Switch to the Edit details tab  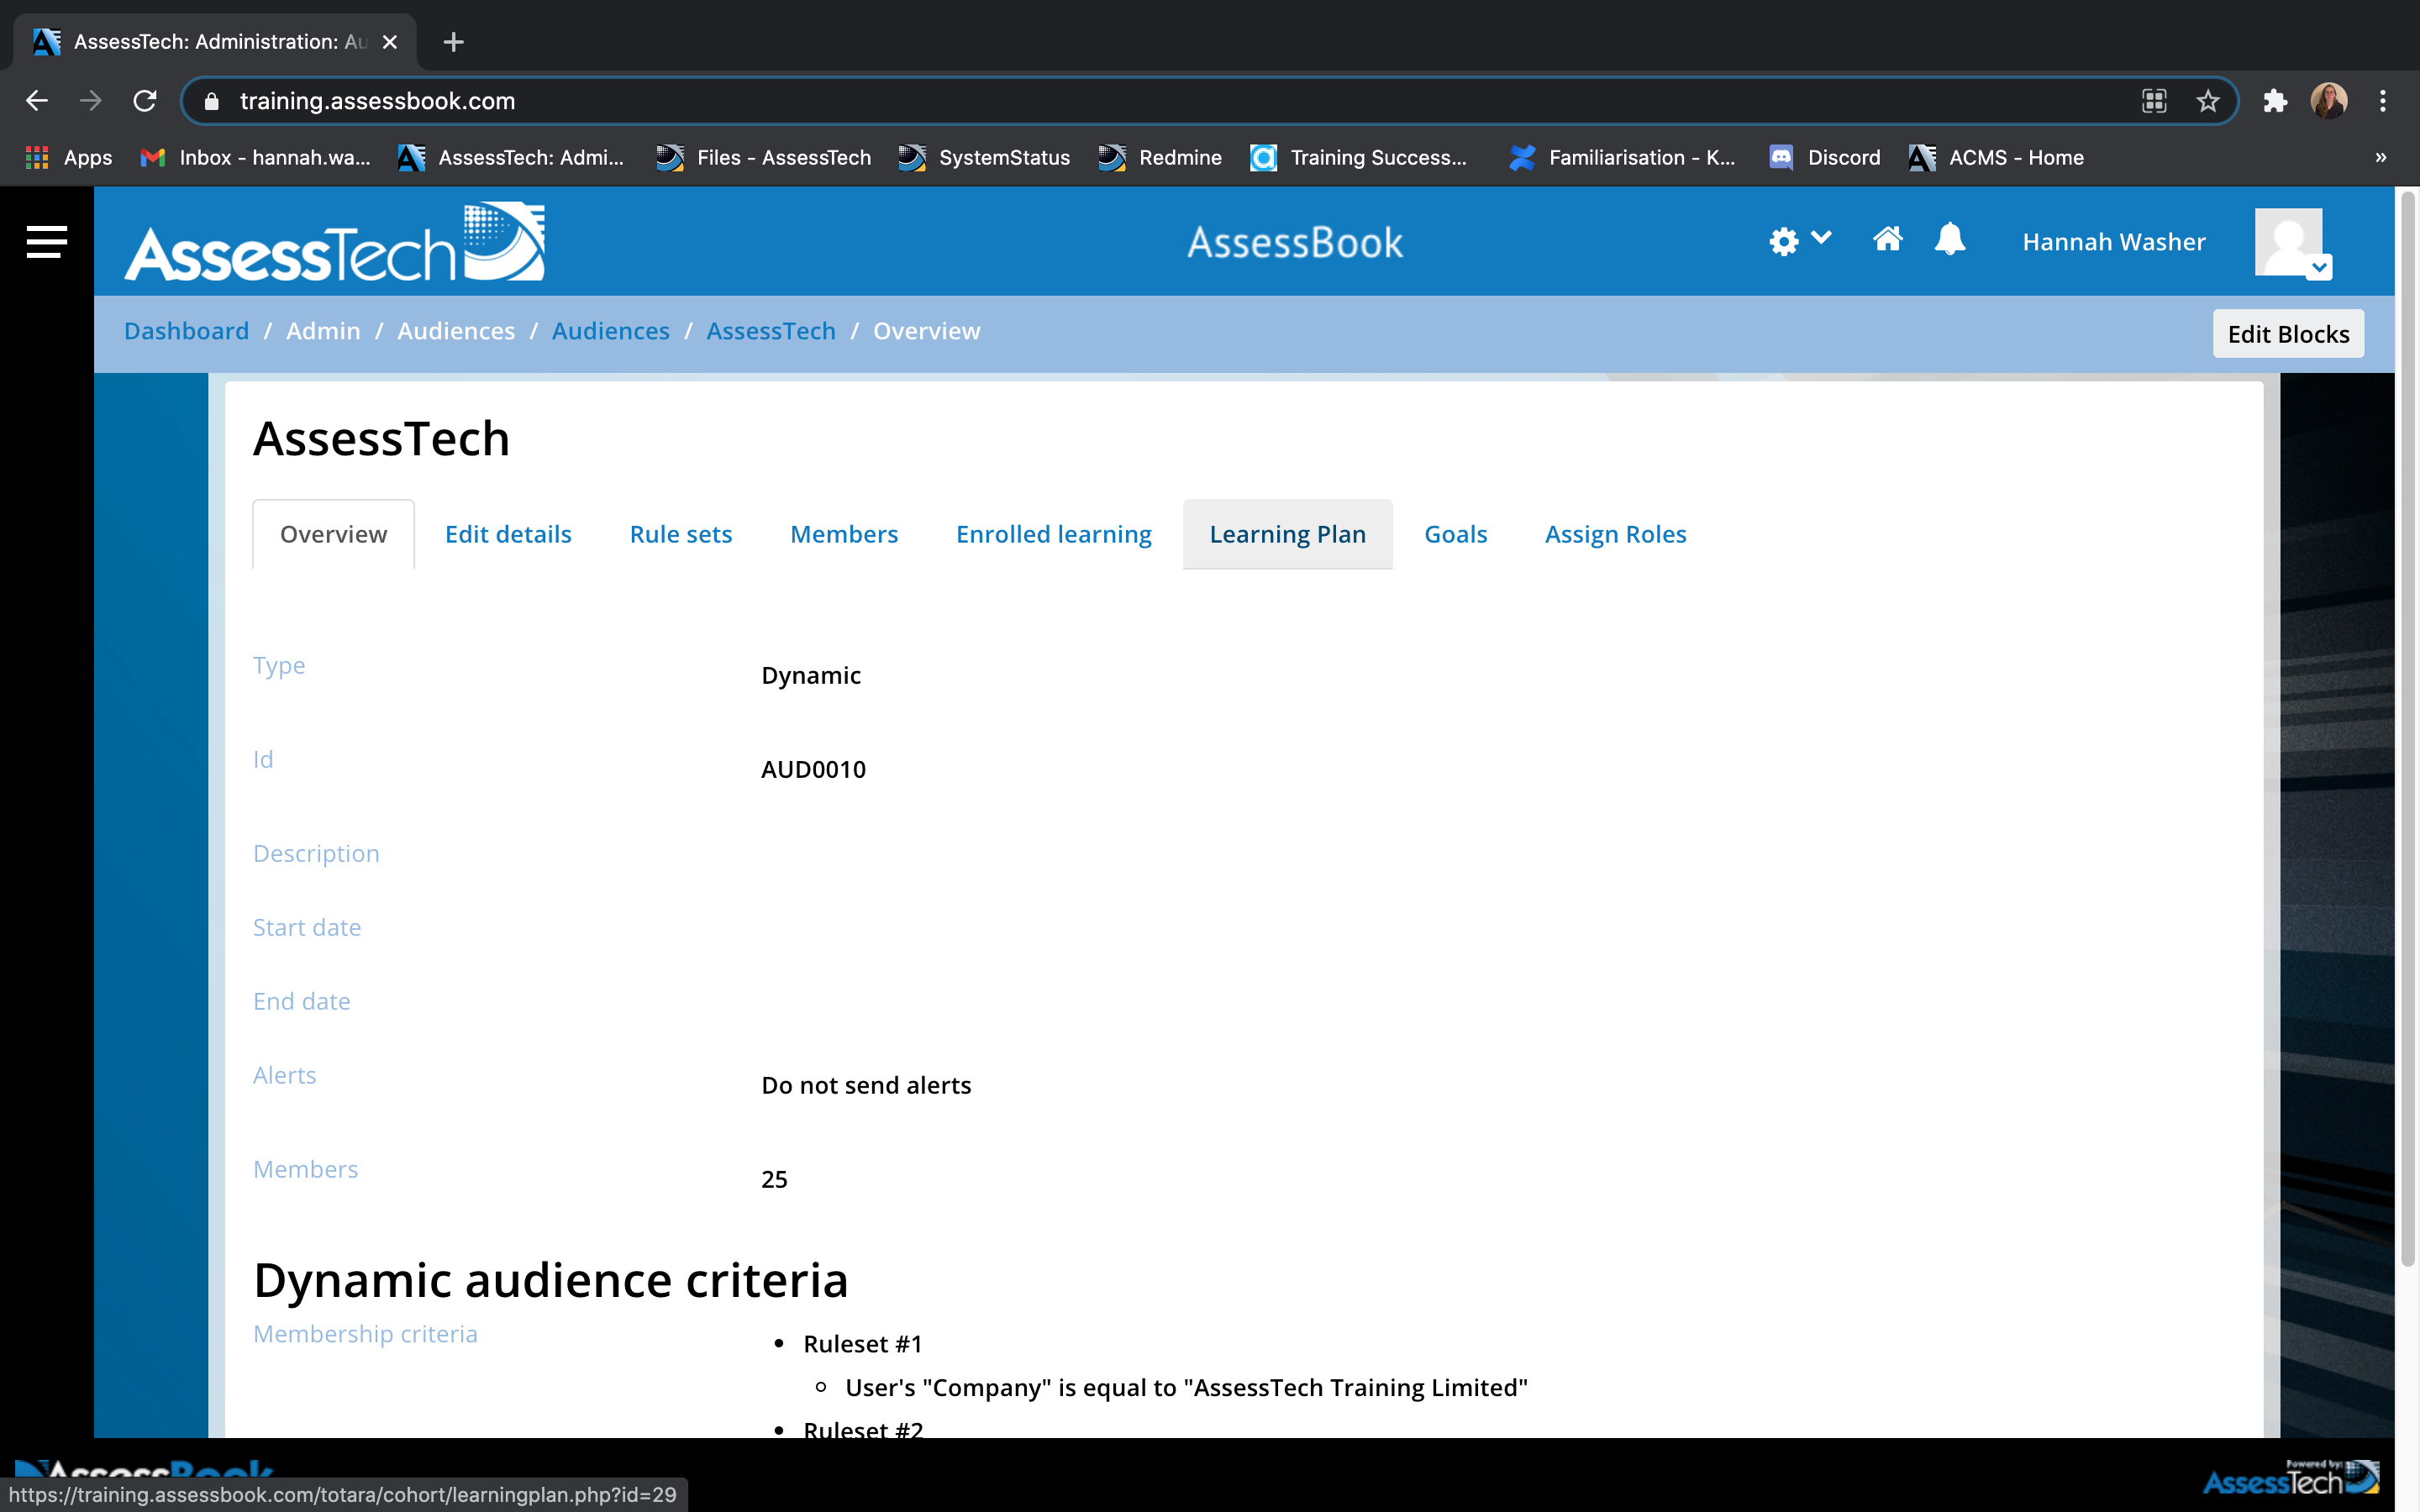(x=508, y=534)
